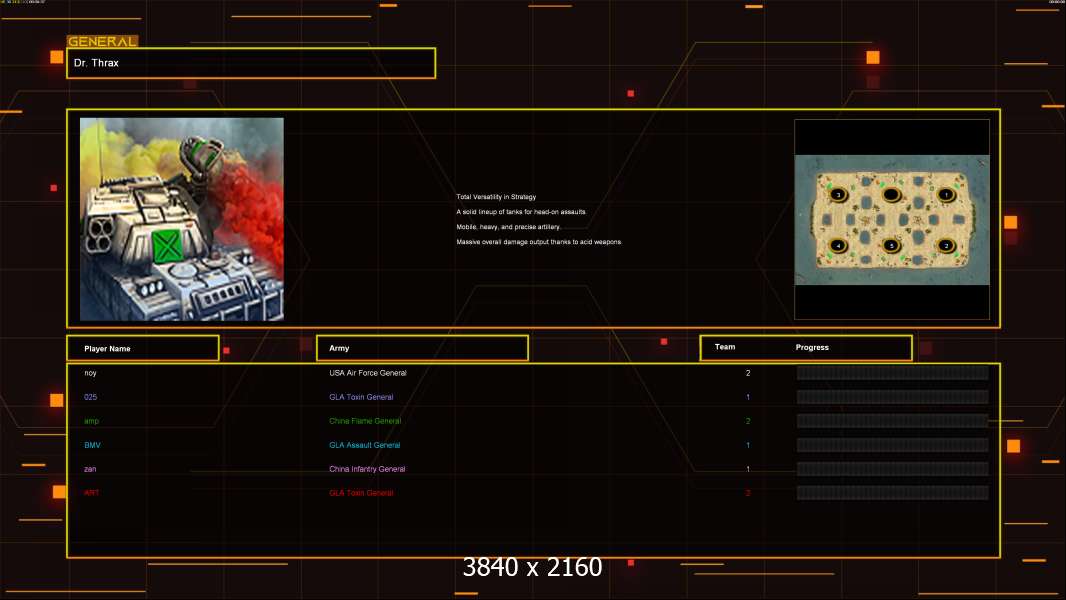Select player name ART
The width and height of the screenshot is (1066, 600).
[x=92, y=493]
